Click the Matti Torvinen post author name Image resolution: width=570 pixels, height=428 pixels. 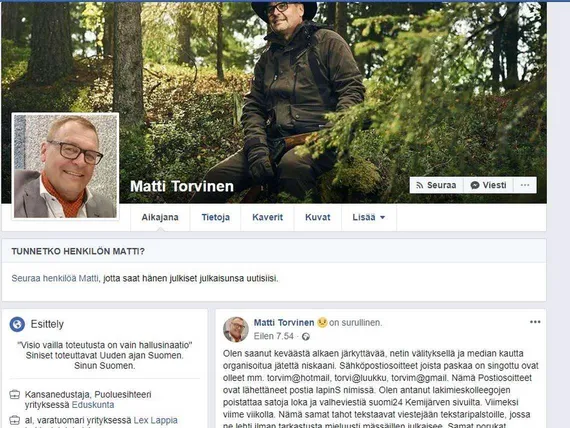pyautogui.click(x=284, y=323)
